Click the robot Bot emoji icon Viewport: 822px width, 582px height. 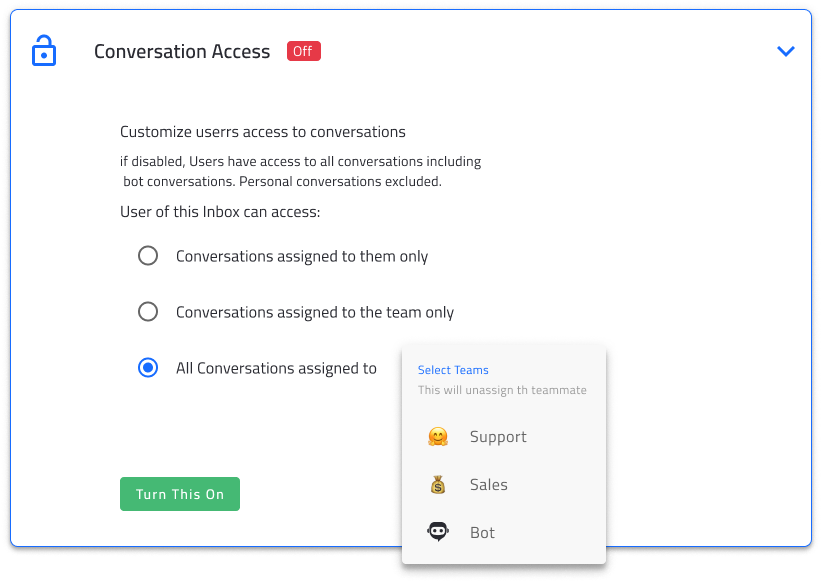point(438,532)
